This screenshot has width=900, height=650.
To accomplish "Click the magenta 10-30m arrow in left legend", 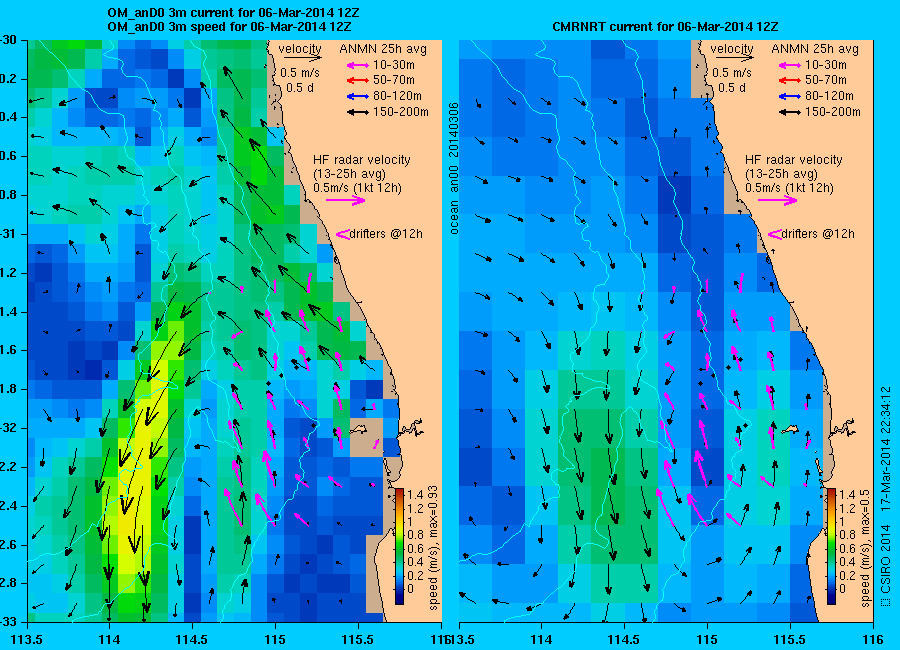I will coord(358,65).
